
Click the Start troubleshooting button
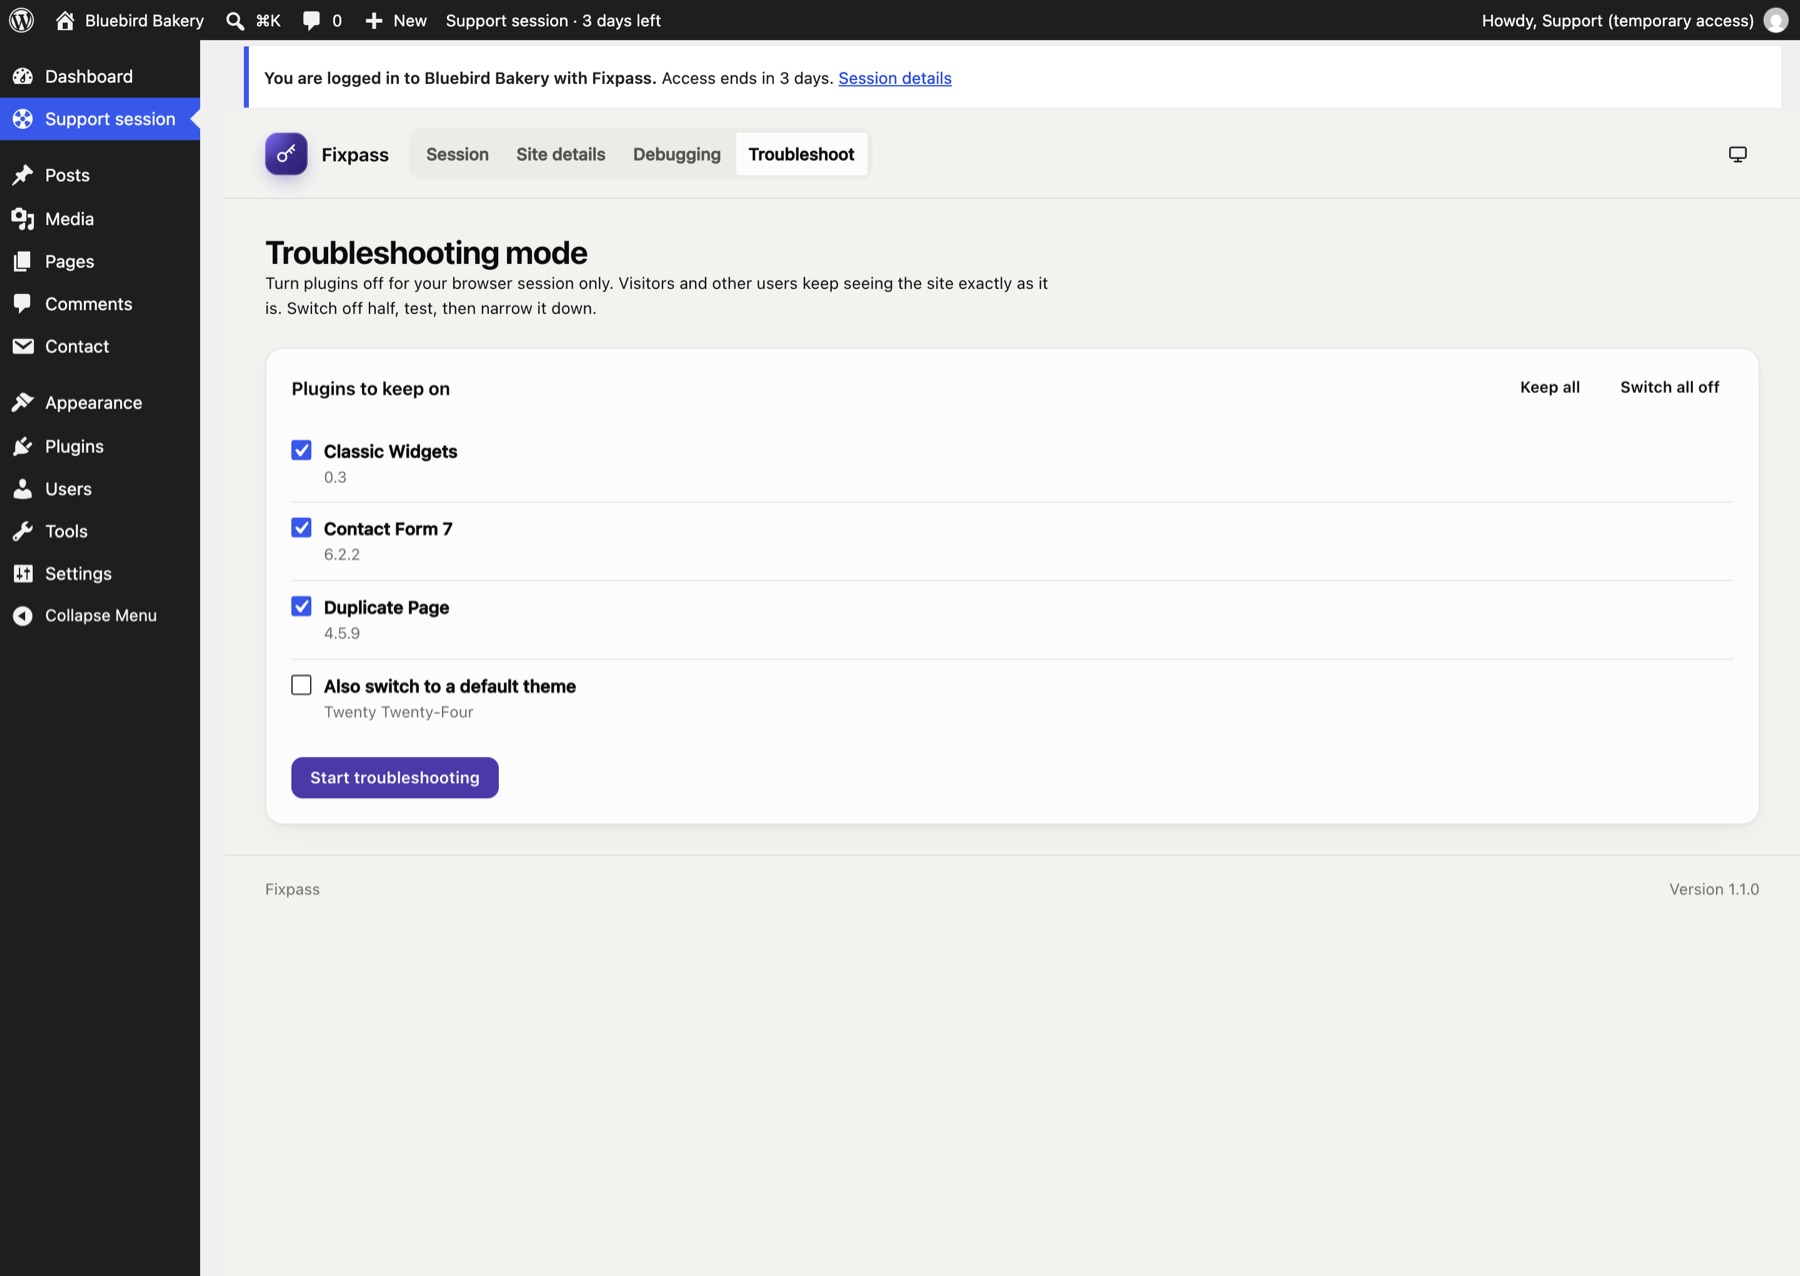click(x=395, y=777)
